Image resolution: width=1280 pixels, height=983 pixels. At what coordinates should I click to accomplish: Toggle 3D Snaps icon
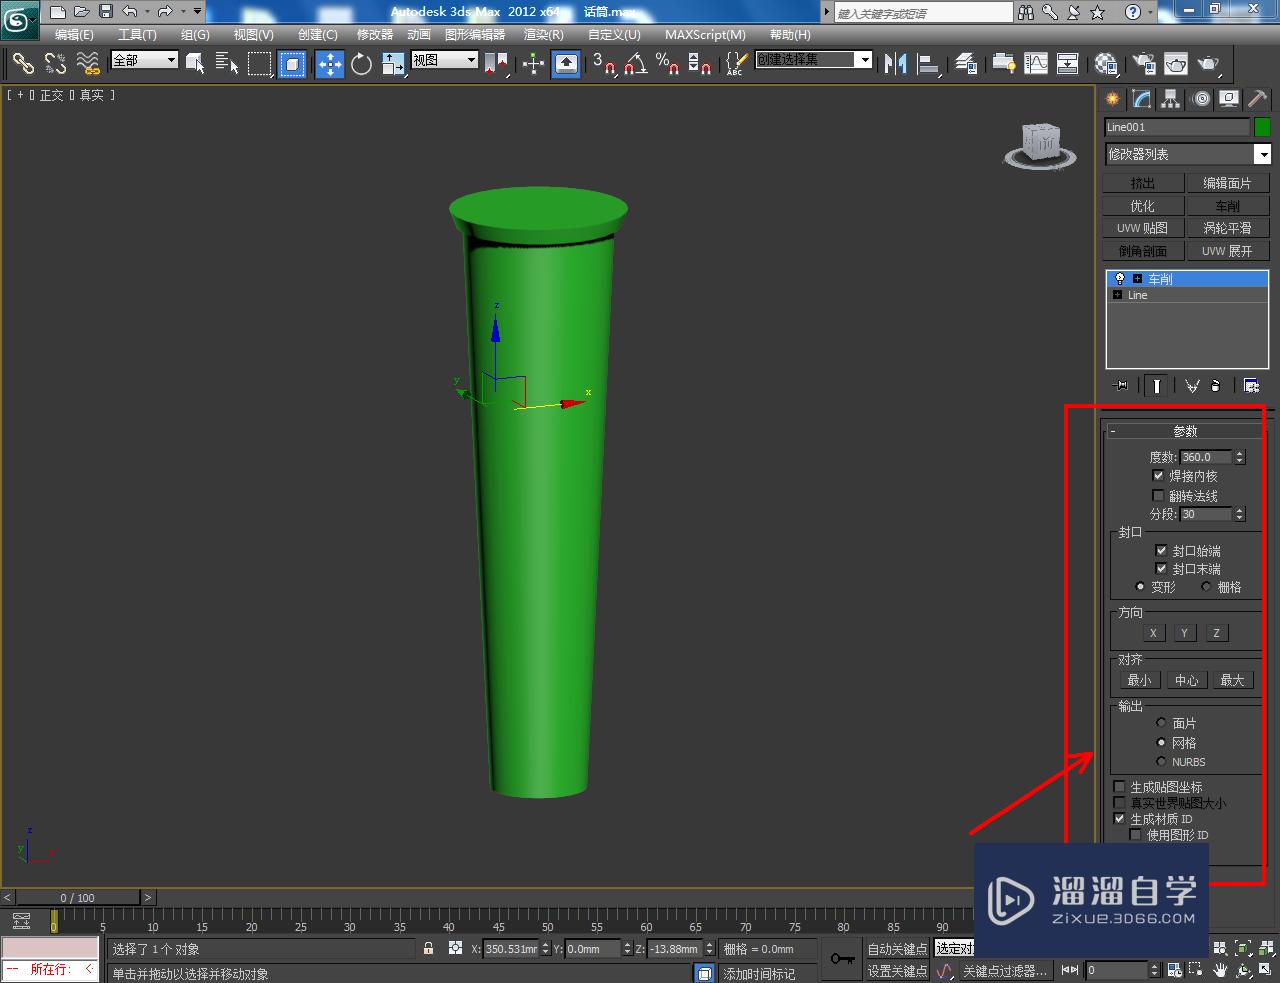point(604,63)
